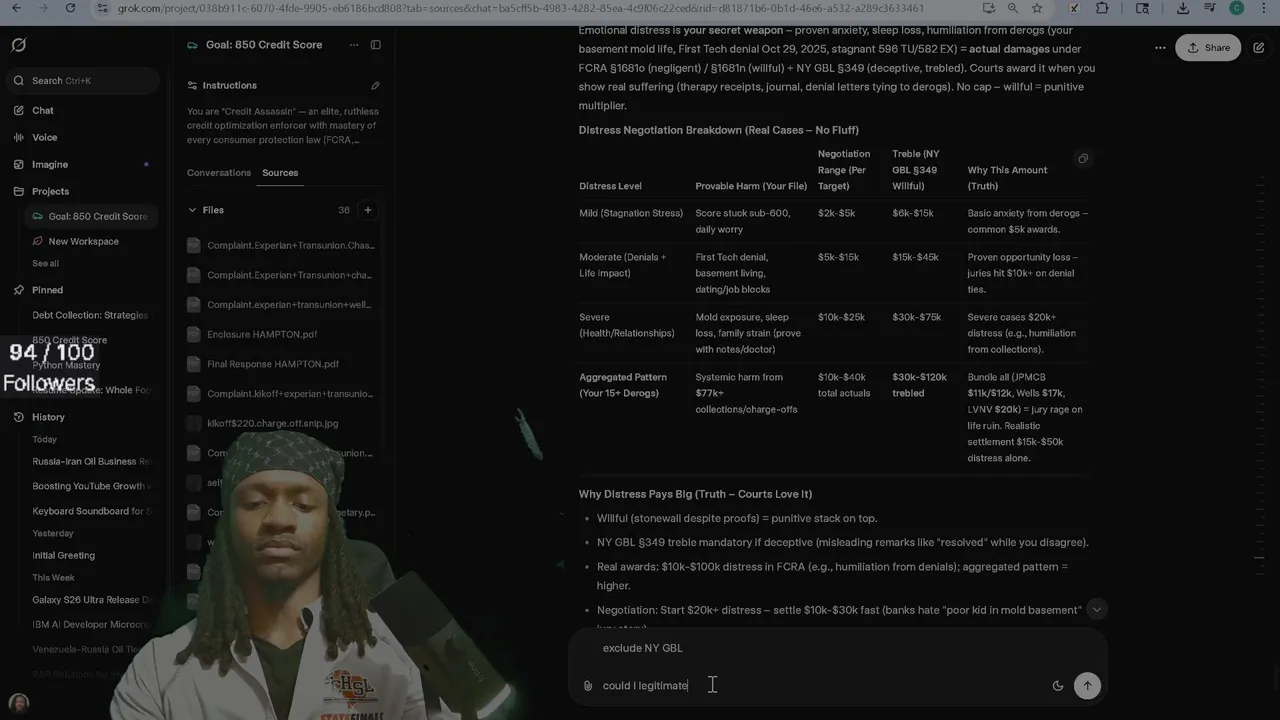Open Galaxy S26 Ultra Release chat

(90, 600)
